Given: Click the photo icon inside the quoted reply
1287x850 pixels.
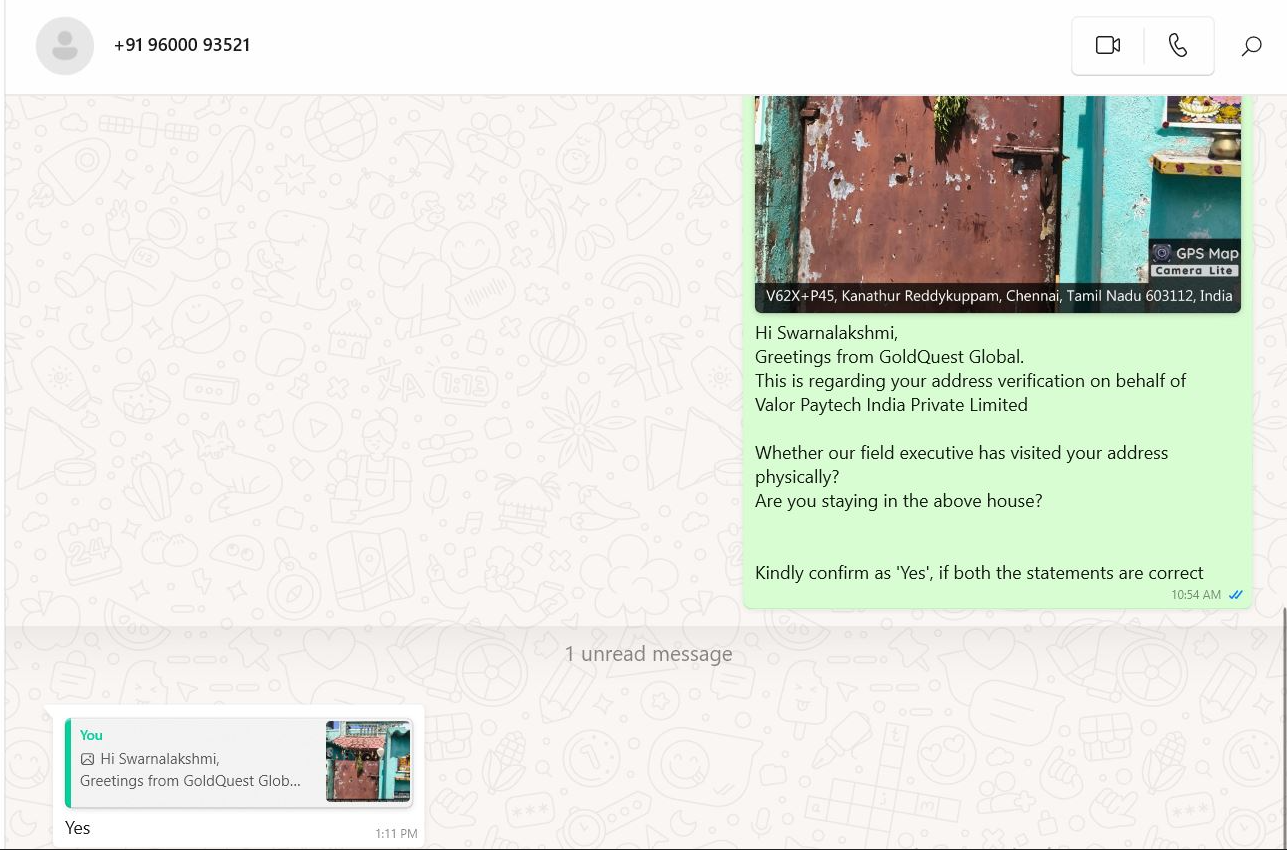Looking at the screenshot, I should point(87,759).
